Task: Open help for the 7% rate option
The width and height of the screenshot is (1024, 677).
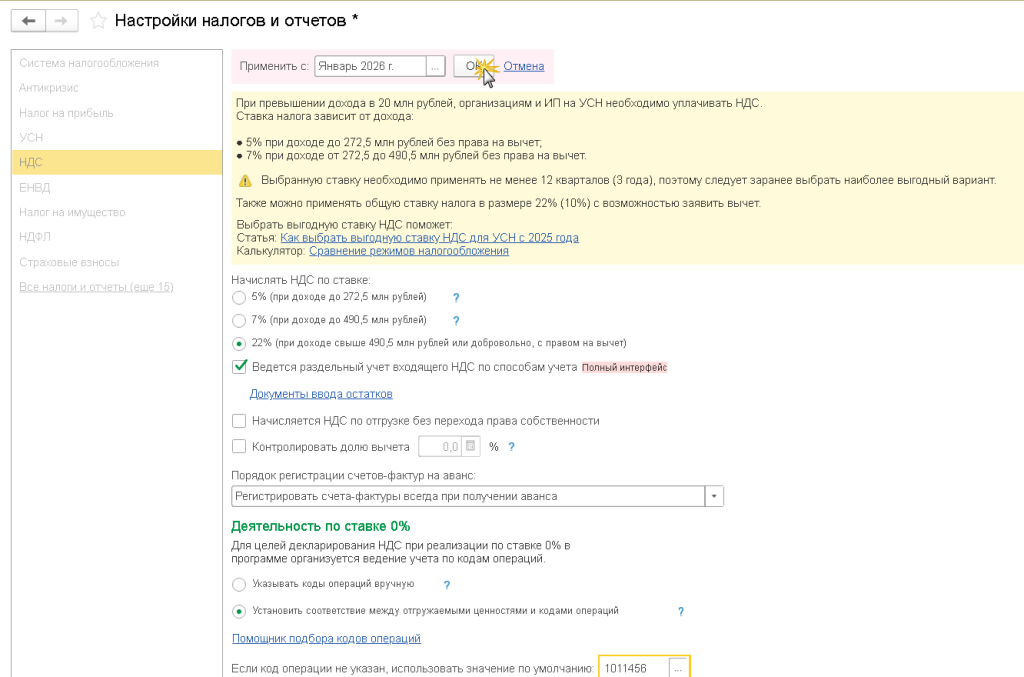Action: (456, 321)
